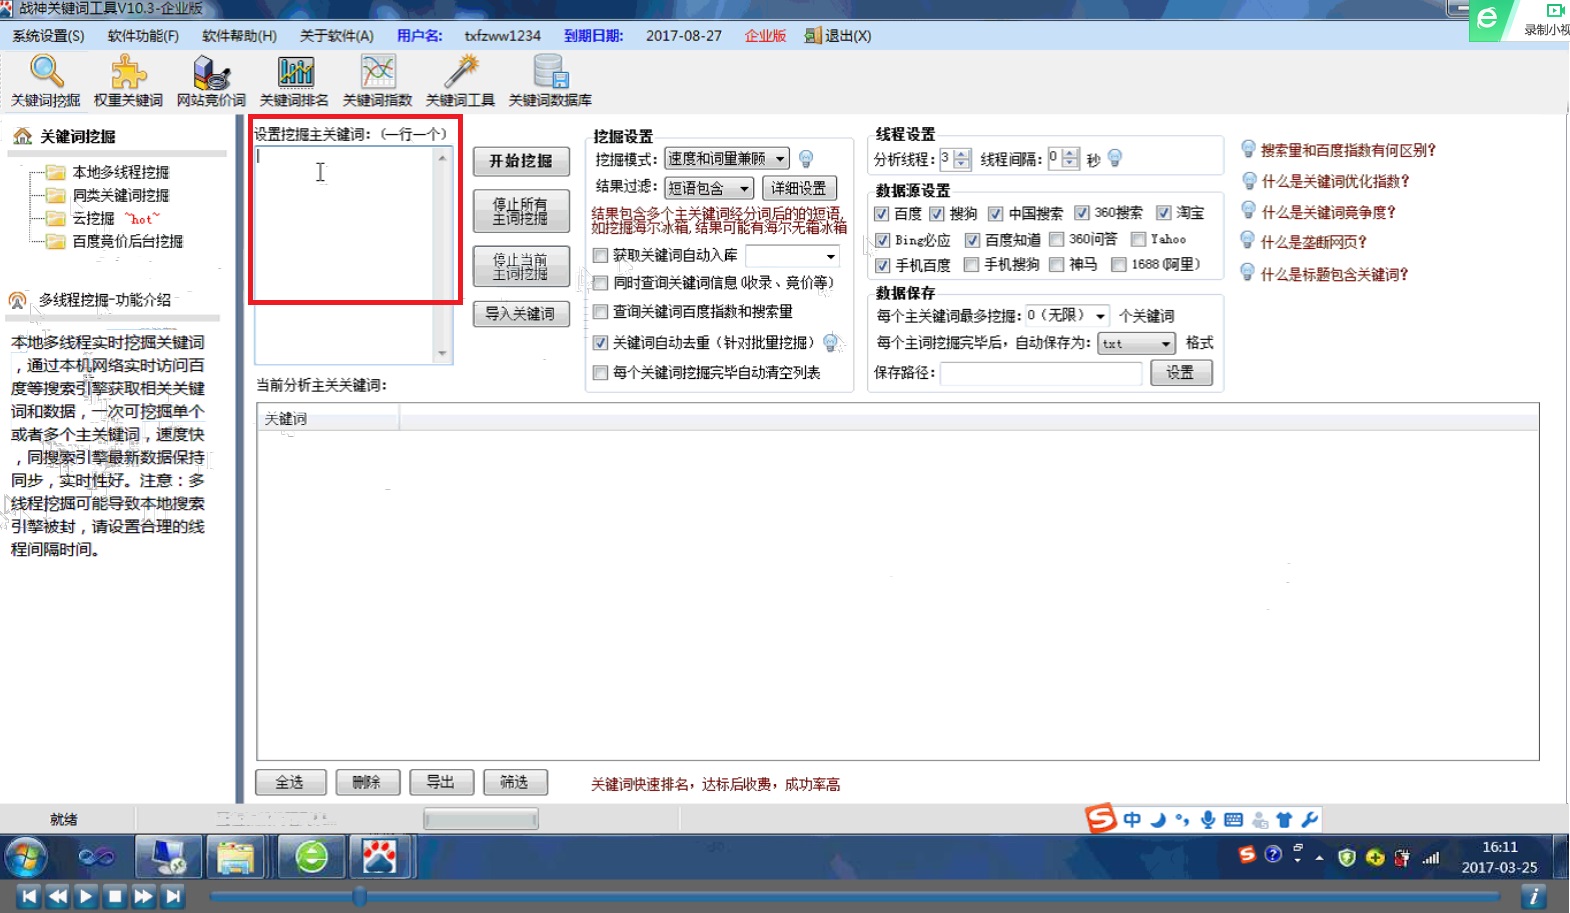The height and width of the screenshot is (913, 1570).
Task: Click into the main keyword text area
Action: pos(345,255)
